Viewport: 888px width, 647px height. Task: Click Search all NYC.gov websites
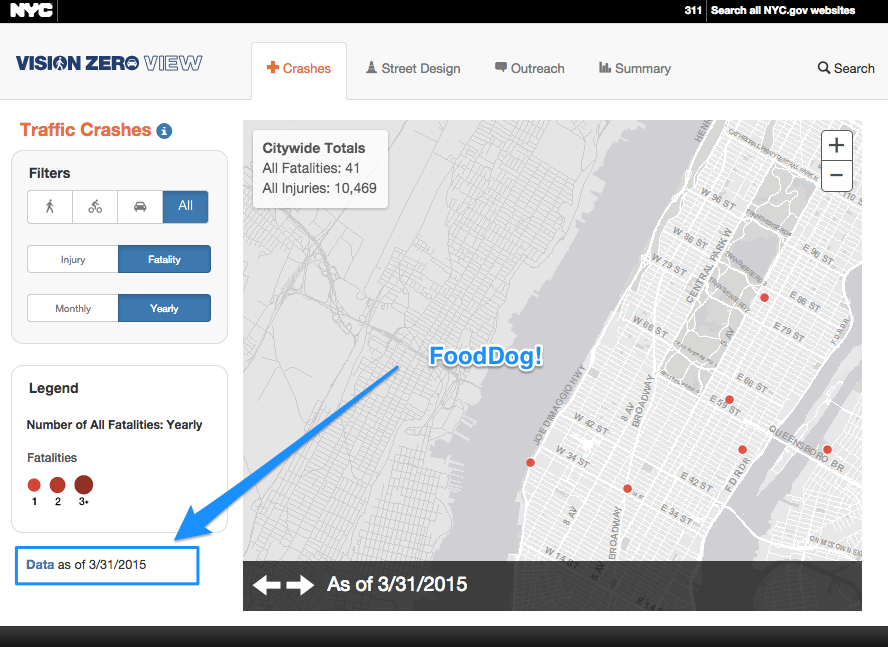tap(783, 10)
